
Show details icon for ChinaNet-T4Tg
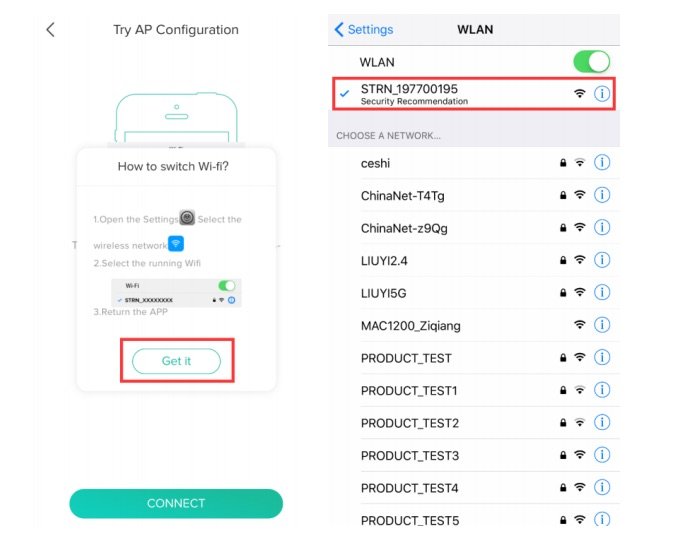602,195
